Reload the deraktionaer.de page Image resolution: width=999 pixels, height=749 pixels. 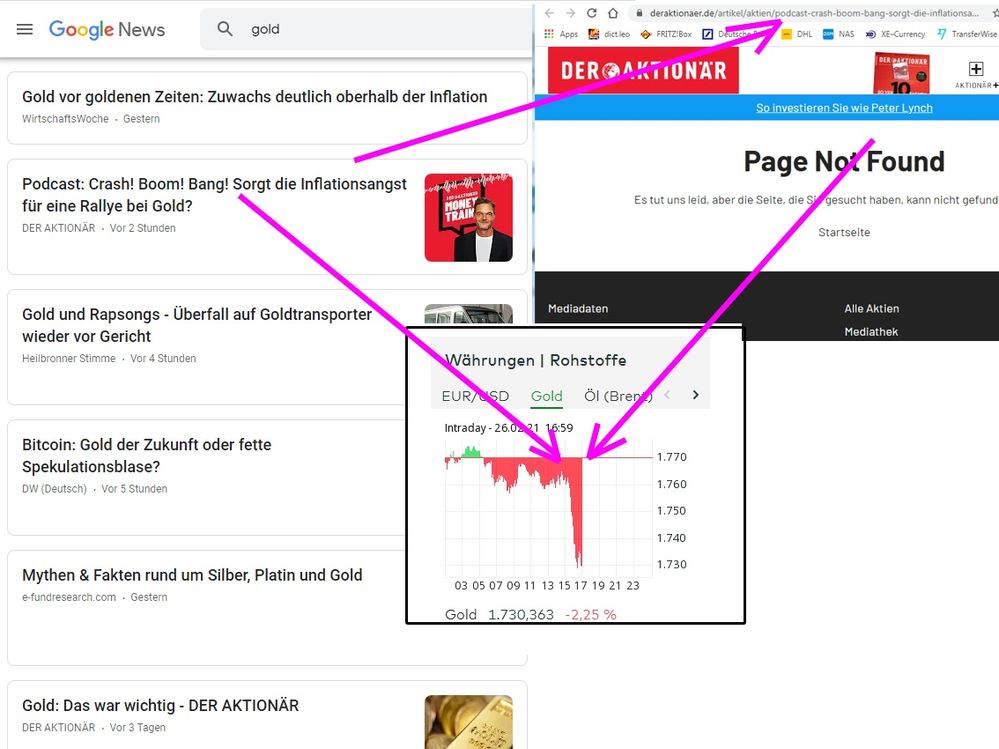click(x=591, y=13)
